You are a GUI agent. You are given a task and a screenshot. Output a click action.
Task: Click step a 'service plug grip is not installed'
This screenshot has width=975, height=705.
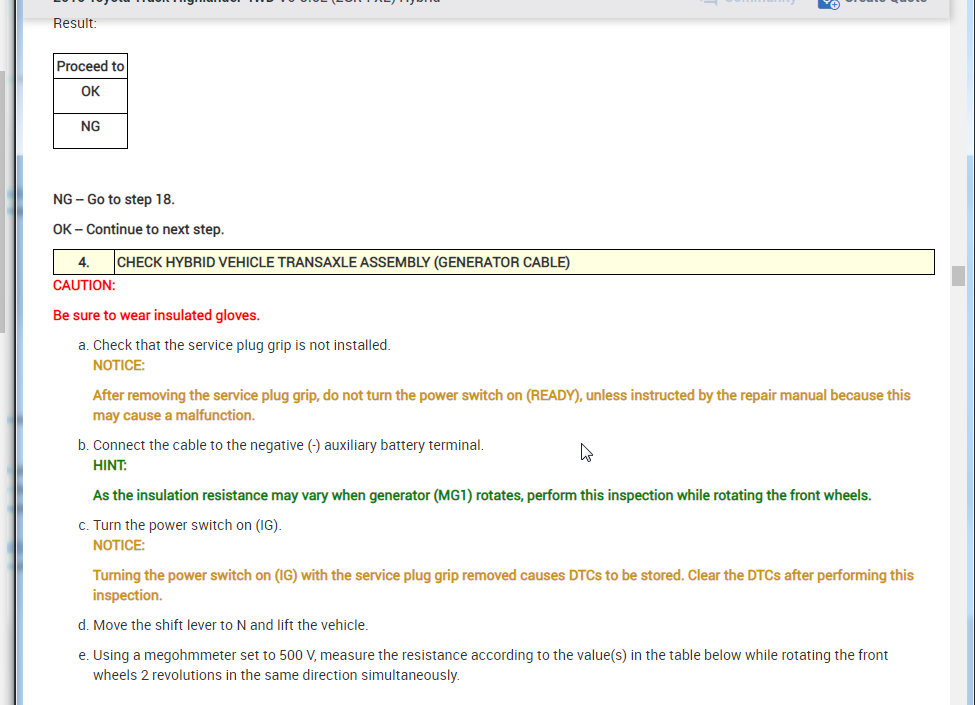coord(242,345)
